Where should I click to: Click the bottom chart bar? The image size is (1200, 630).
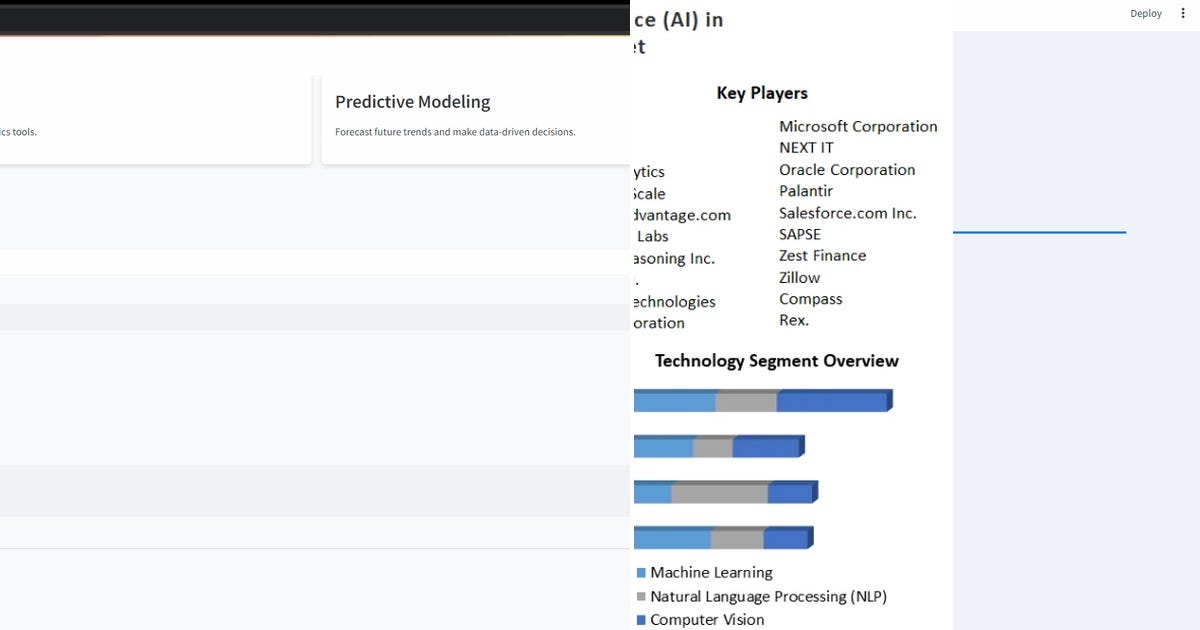(722, 537)
